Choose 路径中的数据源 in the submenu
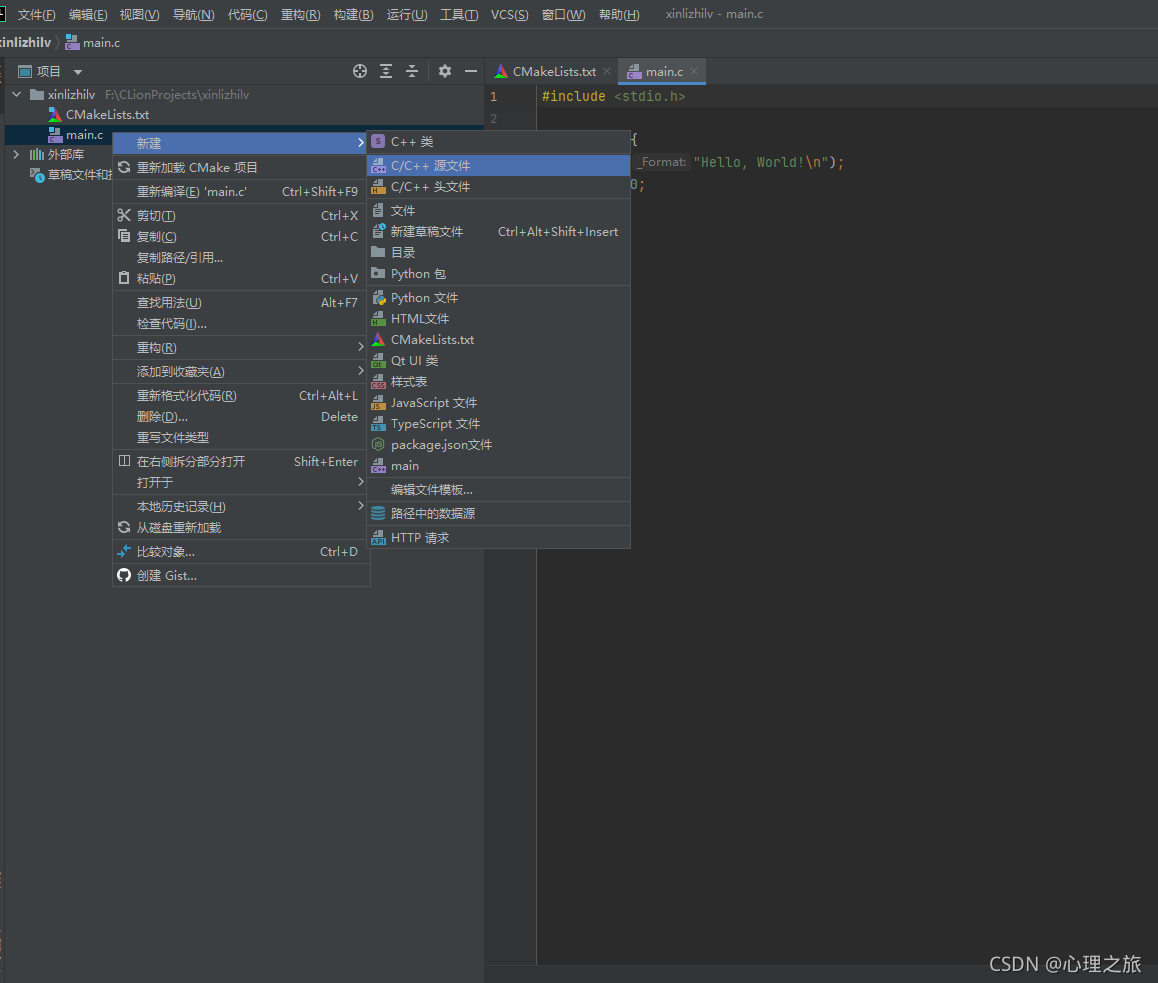The width and height of the screenshot is (1158, 983). [x=499, y=513]
